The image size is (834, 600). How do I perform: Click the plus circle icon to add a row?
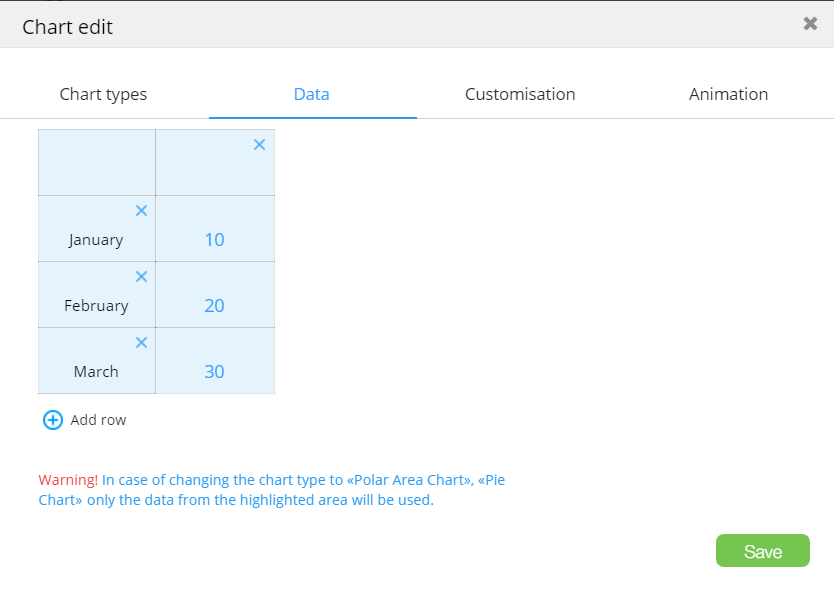pos(53,420)
